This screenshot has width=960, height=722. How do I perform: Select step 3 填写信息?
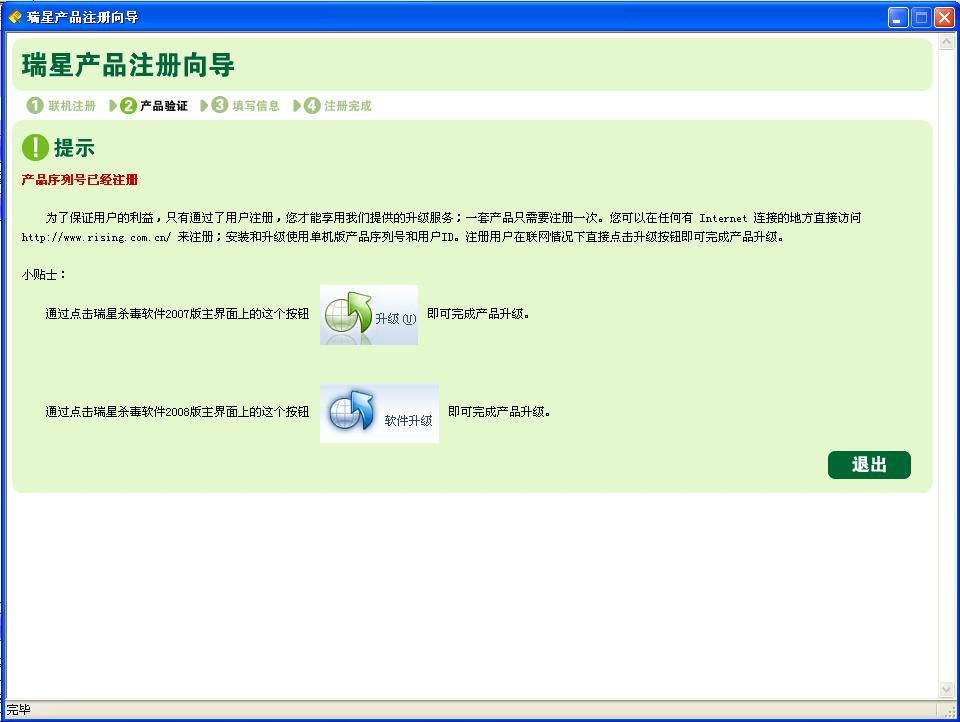pyautogui.click(x=246, y=106)
